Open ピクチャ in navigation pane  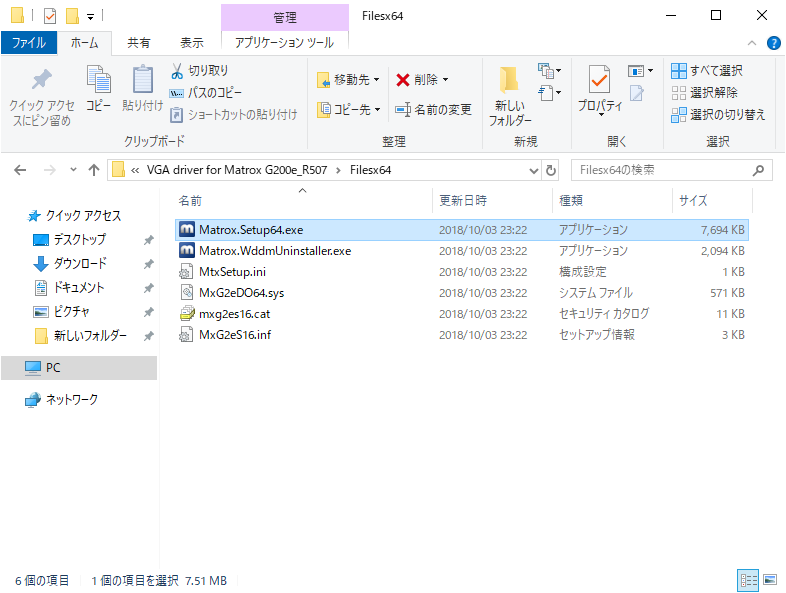[x=61, y=312]
